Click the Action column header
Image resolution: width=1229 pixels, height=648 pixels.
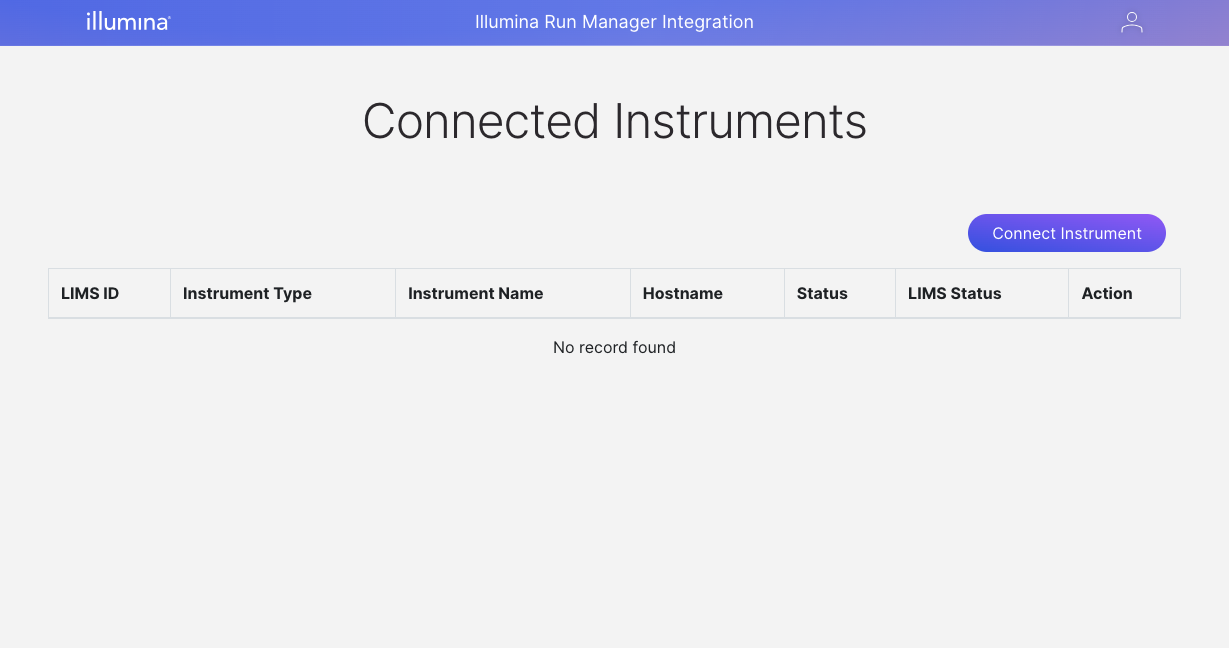pos(1106,293)
